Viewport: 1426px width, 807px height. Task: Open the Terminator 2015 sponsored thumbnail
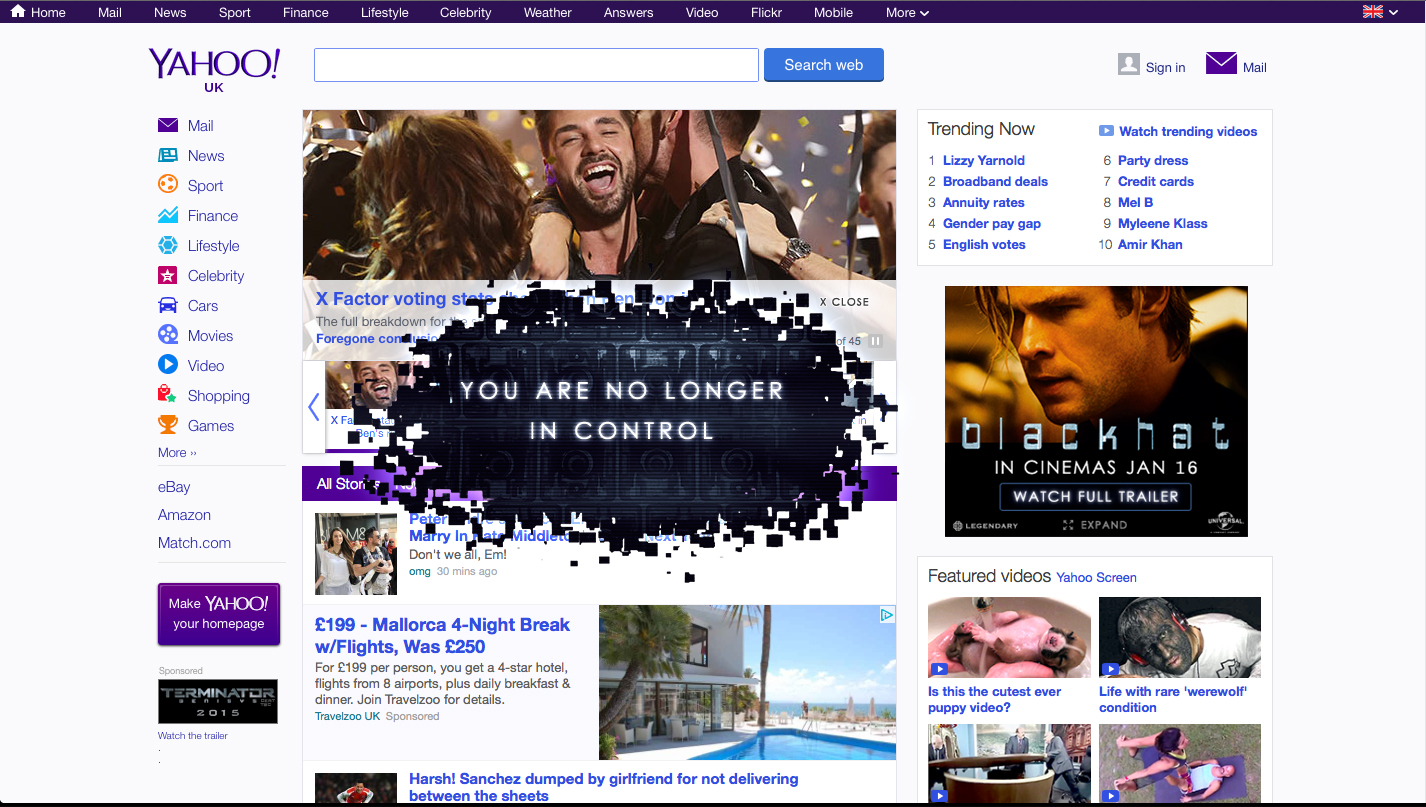[x=218, y=701]
